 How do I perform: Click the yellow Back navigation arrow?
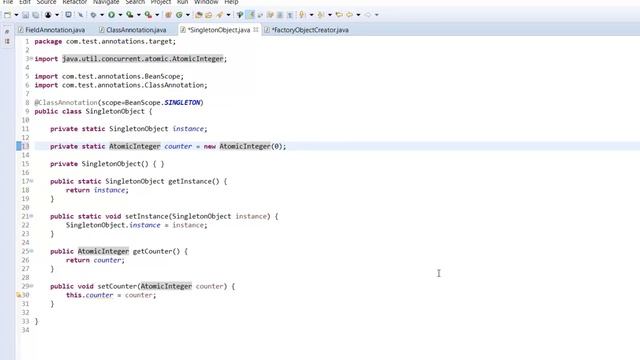point(349,15)
